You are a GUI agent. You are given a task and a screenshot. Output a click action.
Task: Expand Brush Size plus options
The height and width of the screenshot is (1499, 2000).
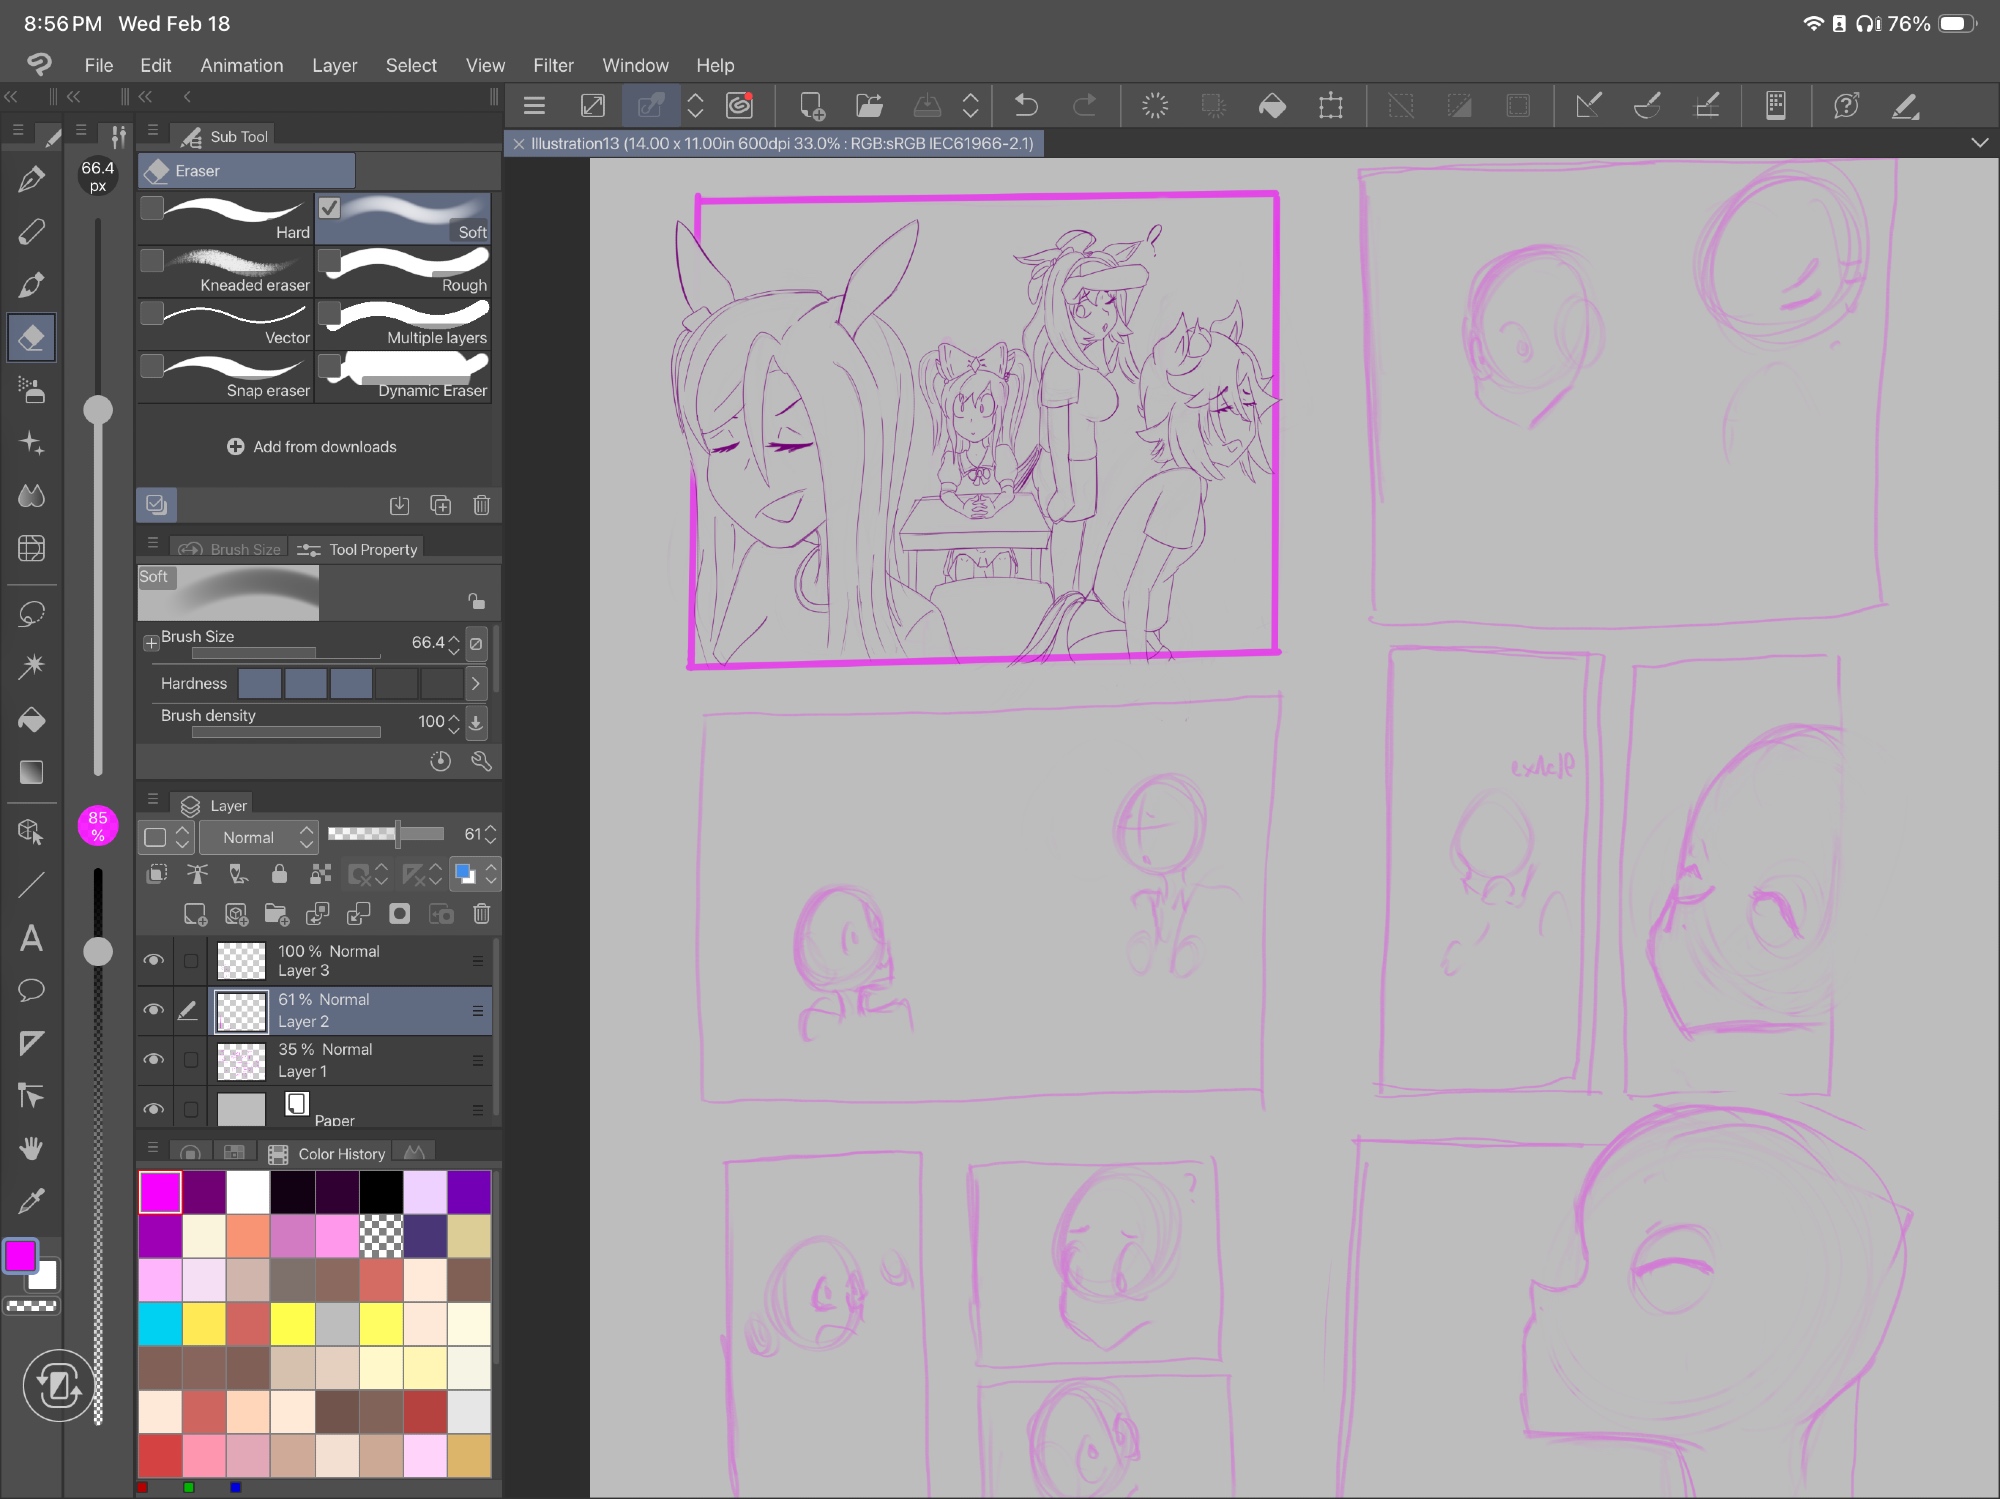pos(150,643)
